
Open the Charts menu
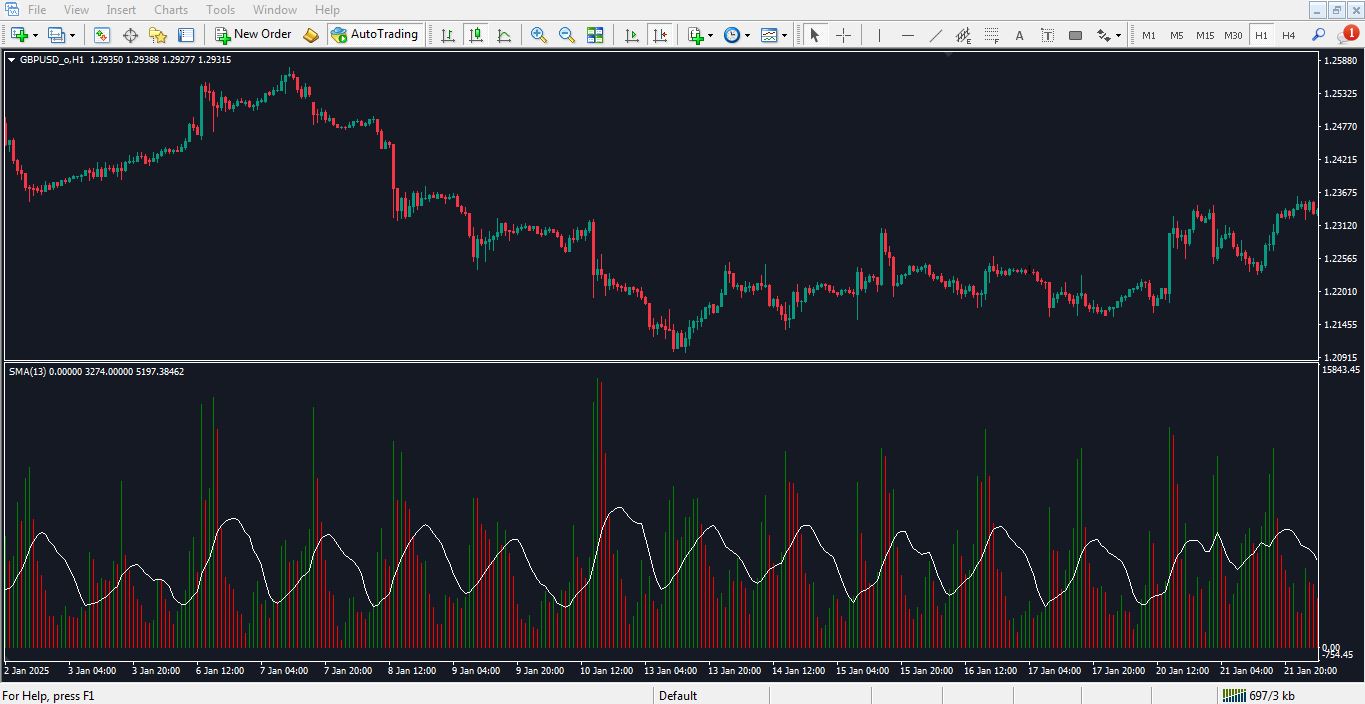pos(171,10)
